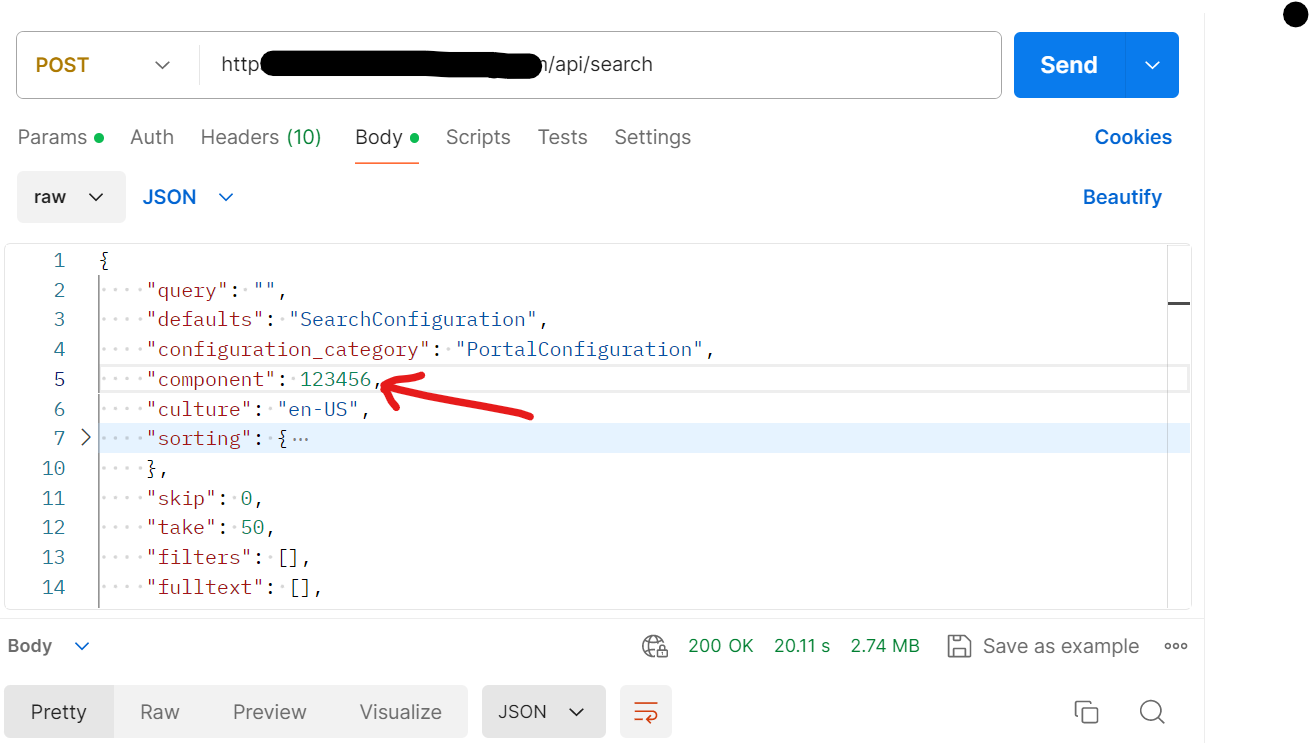The height and width of the screenshot is (743, 1309).
Task: Click the network globe lock icon
Action: coord(655,646)
